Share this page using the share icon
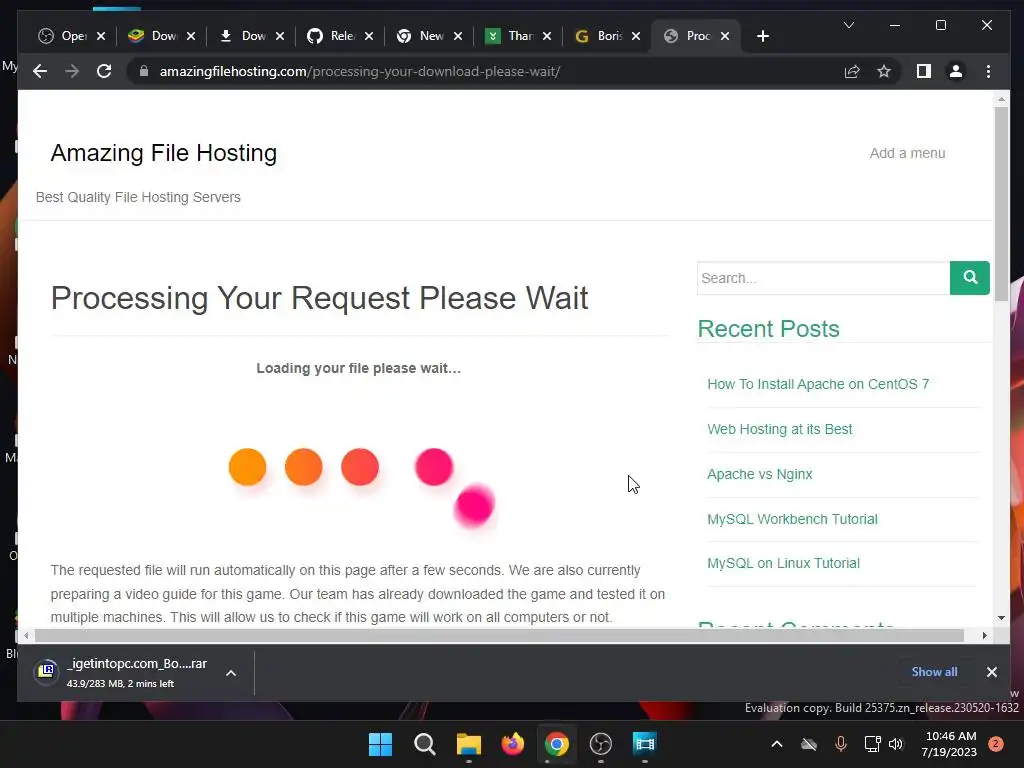The width and height of the screenshot is (1024, 768). click(x=852, y=71)
